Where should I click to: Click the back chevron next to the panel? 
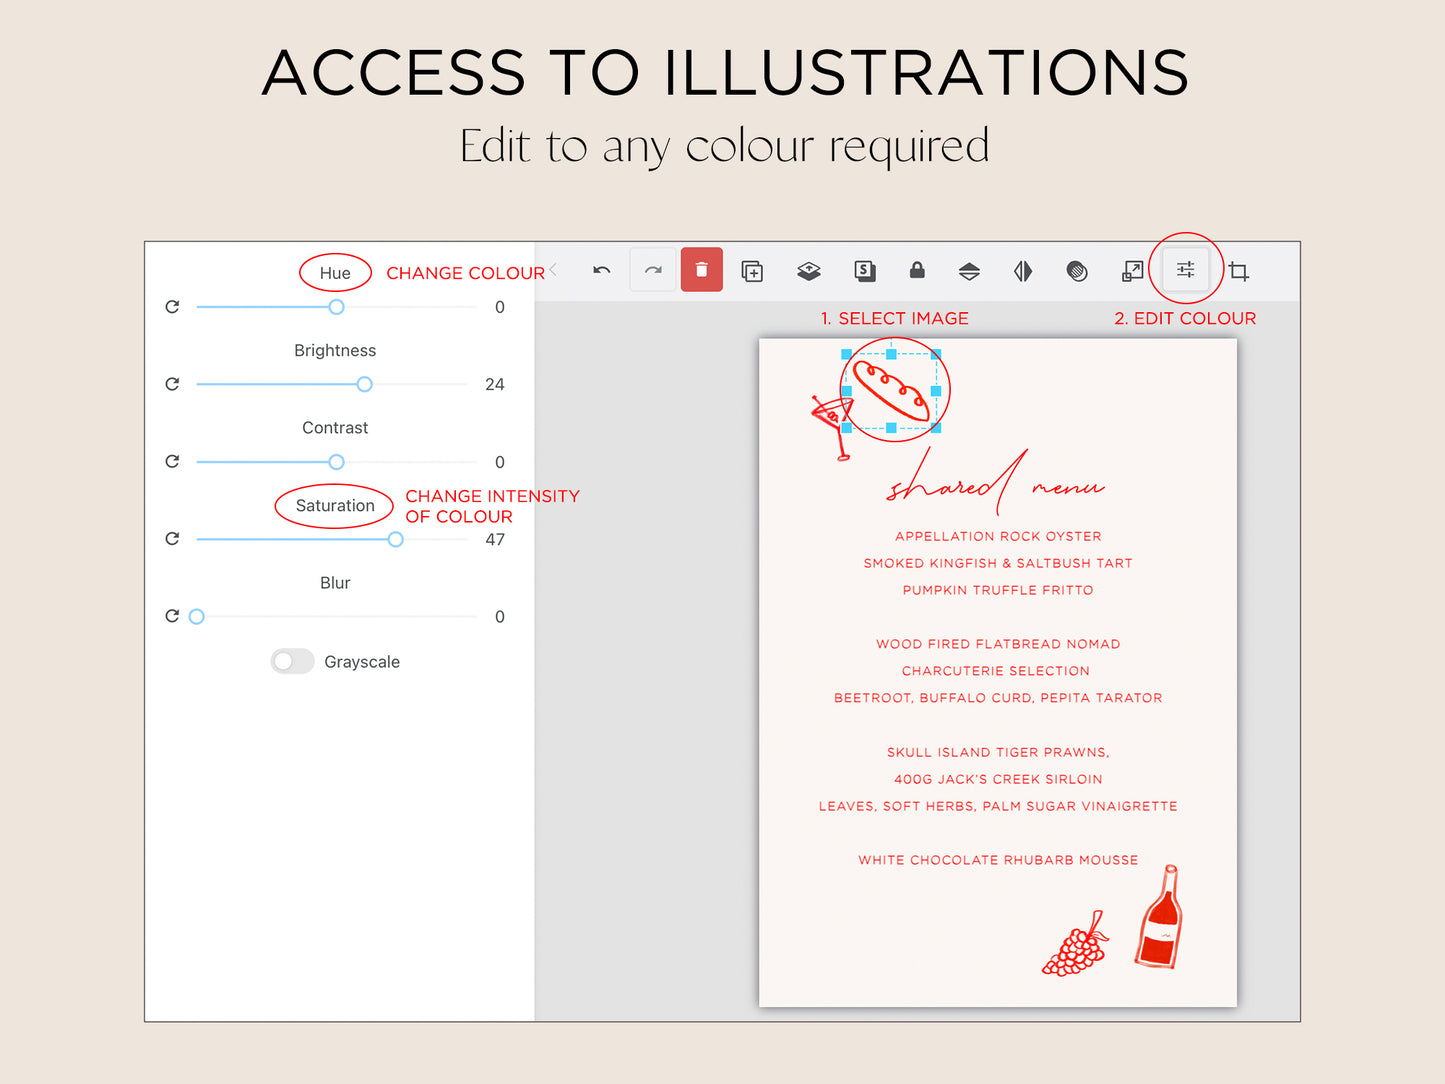pyautogui.click(x=552, y=270)
